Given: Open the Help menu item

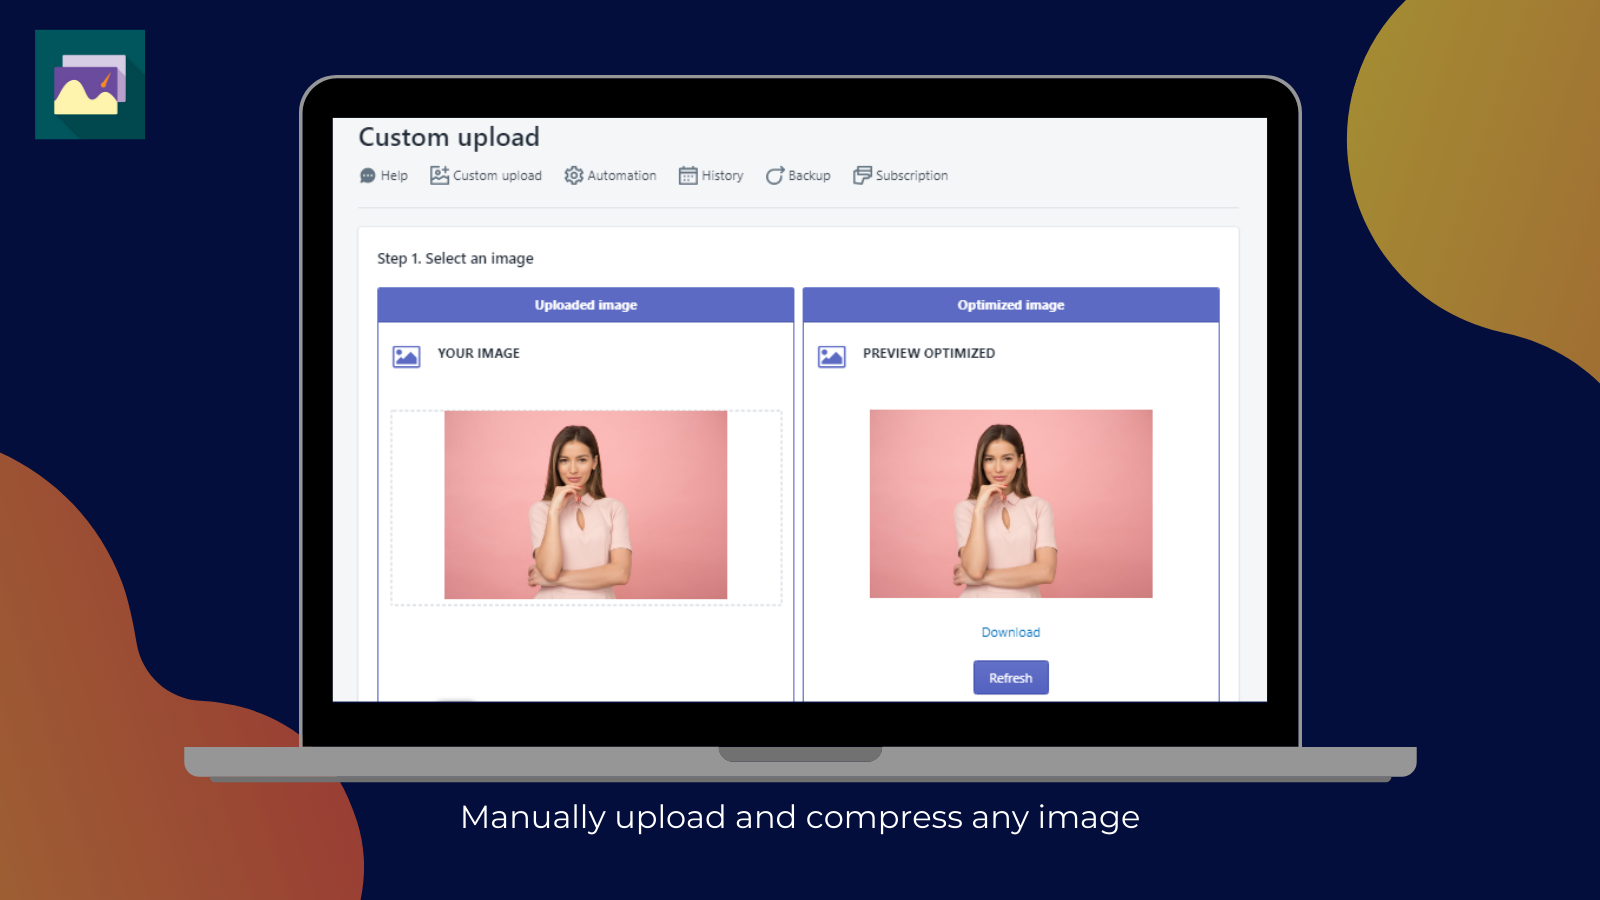Looking at the screenshot, I should (x=383, y=176).
